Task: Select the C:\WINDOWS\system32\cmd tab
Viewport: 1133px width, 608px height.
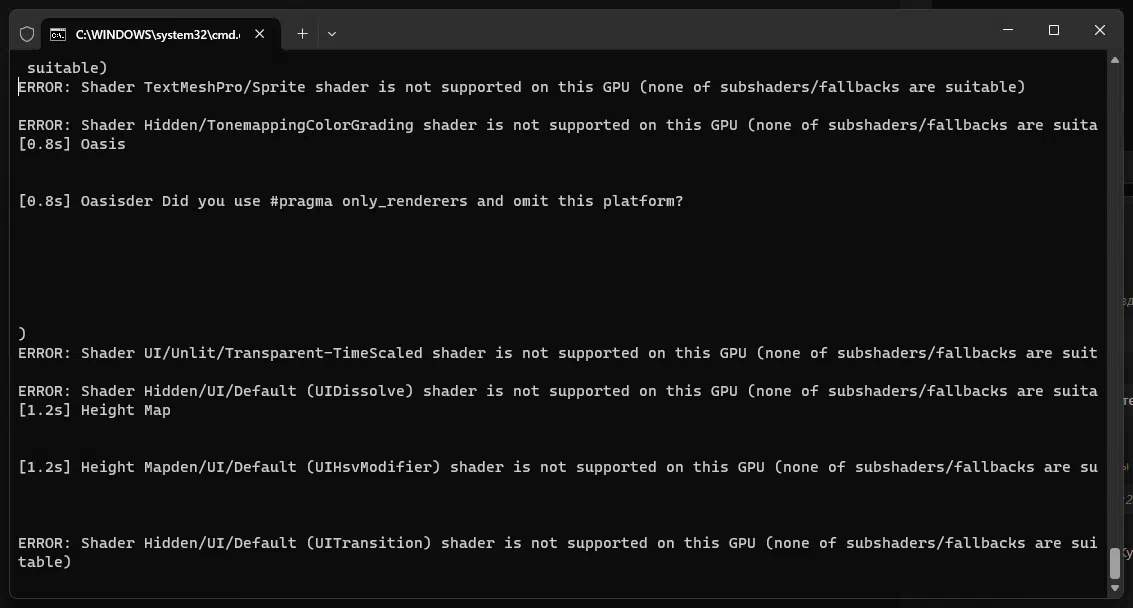Action: coord(160,34)
